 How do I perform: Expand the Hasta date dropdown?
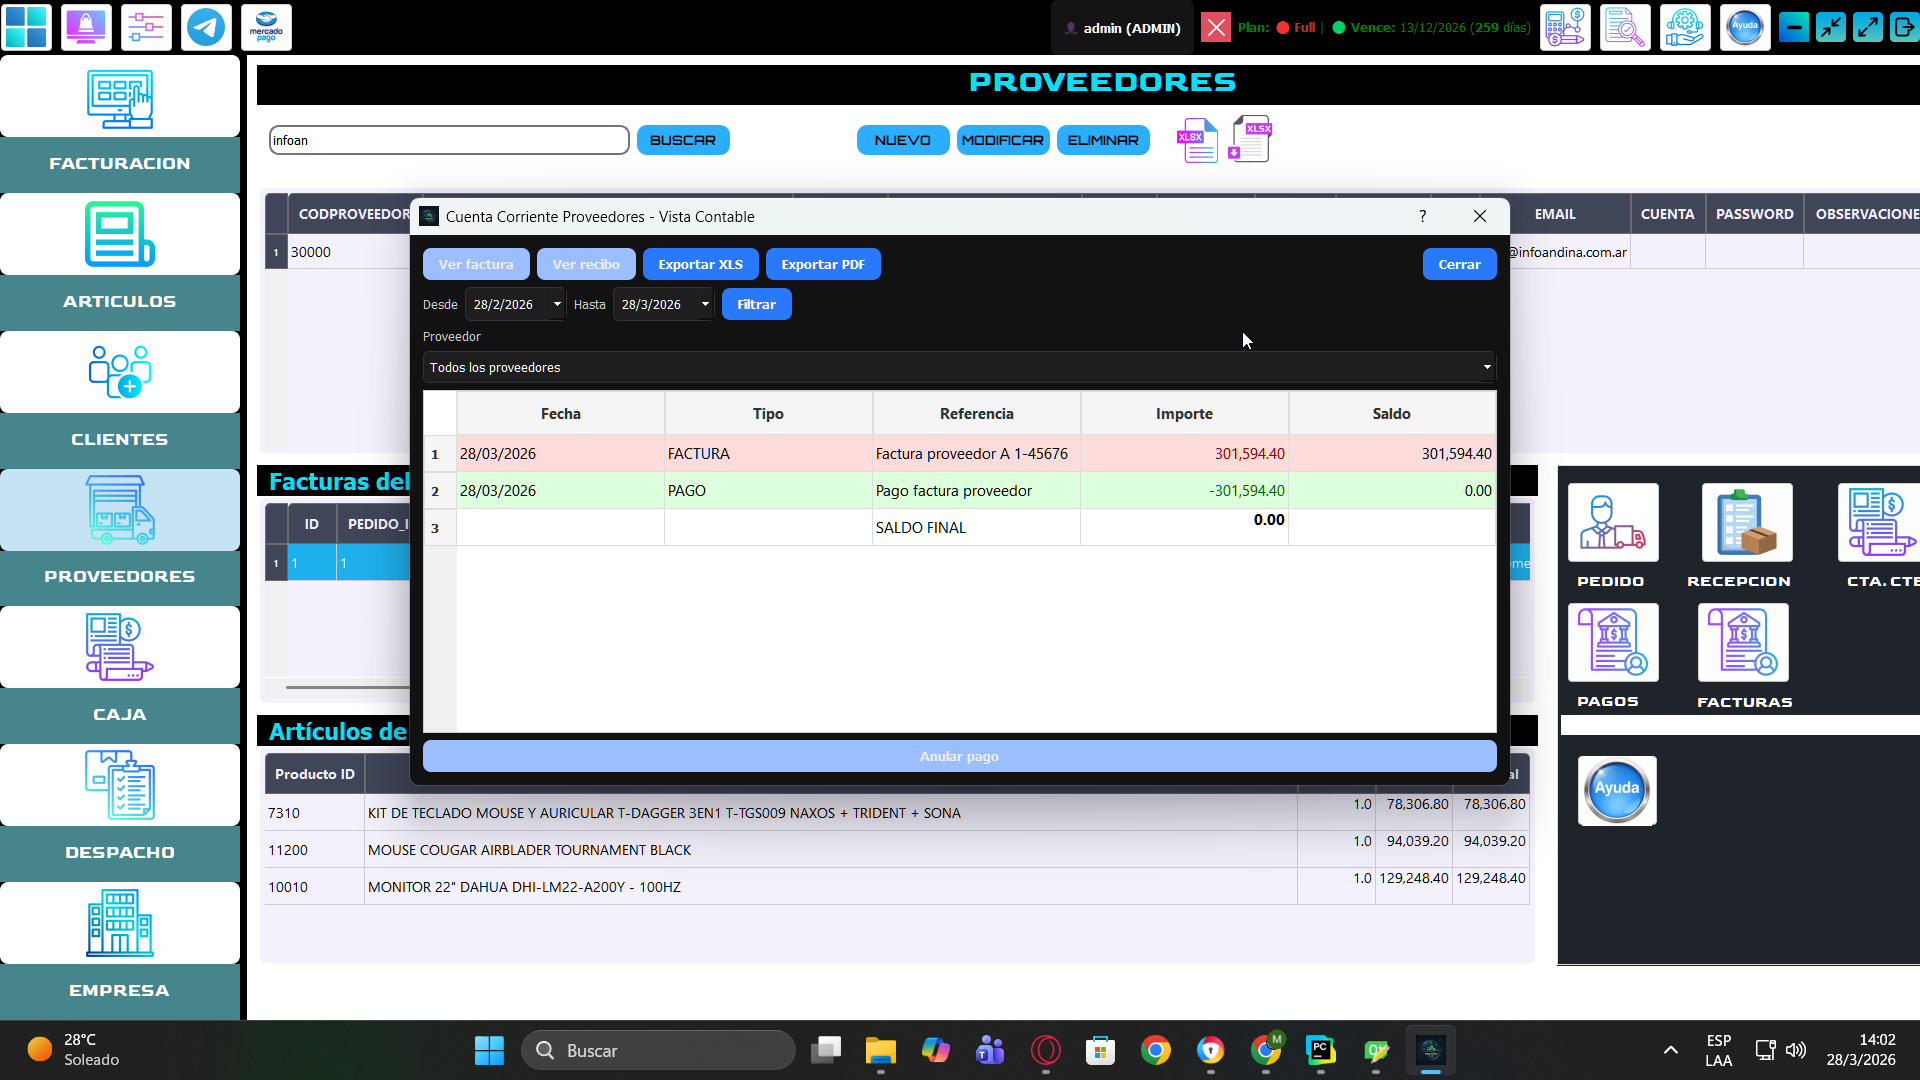pyautogui.click(x=705, y=305)
